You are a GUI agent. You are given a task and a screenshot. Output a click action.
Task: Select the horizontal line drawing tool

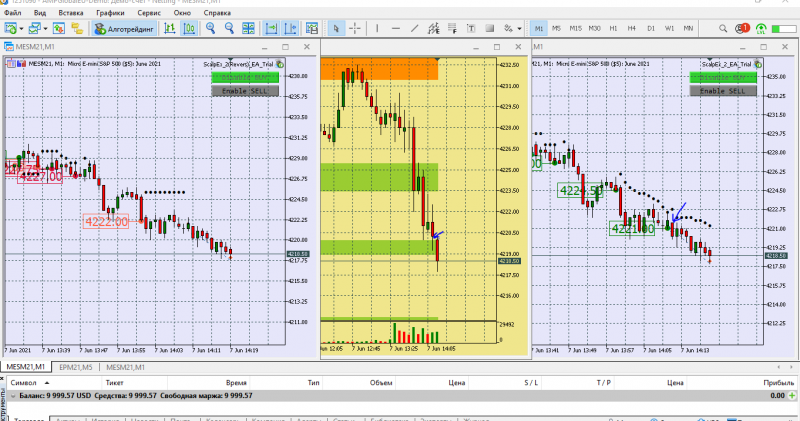click(395, 29)
